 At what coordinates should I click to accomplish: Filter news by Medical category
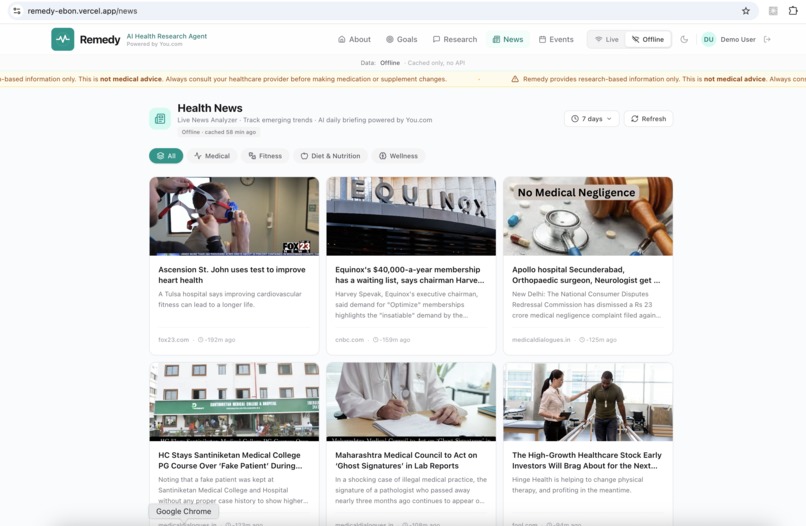pyautogui.click(x=212, y=156)
